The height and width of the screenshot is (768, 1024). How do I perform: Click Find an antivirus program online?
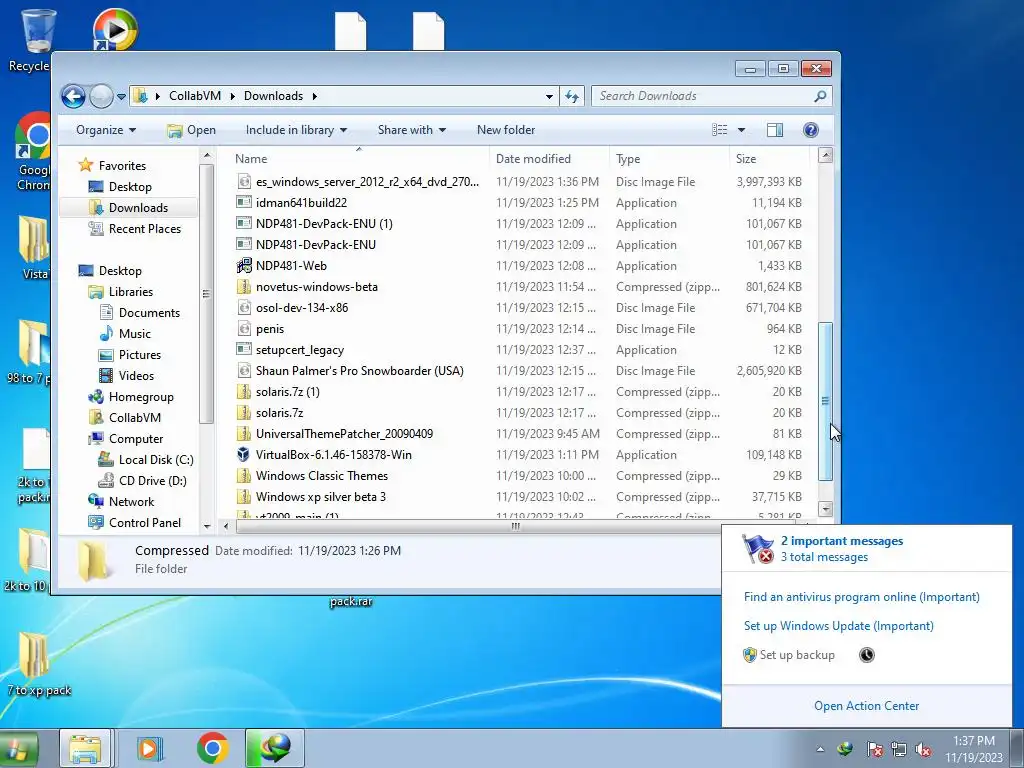(x=861, y=597)
